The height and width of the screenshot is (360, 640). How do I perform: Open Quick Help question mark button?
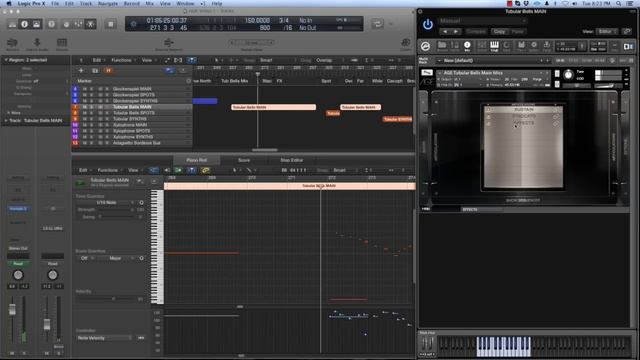tap(51, 24)
